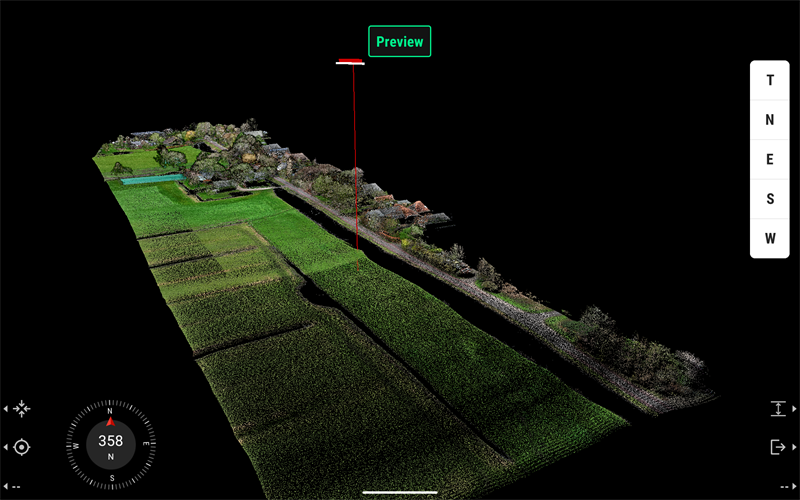Expand arrow left of converging arrows icon
This screenshot has height=500, width=800.
pyautogui.click(x=6, y=409)
